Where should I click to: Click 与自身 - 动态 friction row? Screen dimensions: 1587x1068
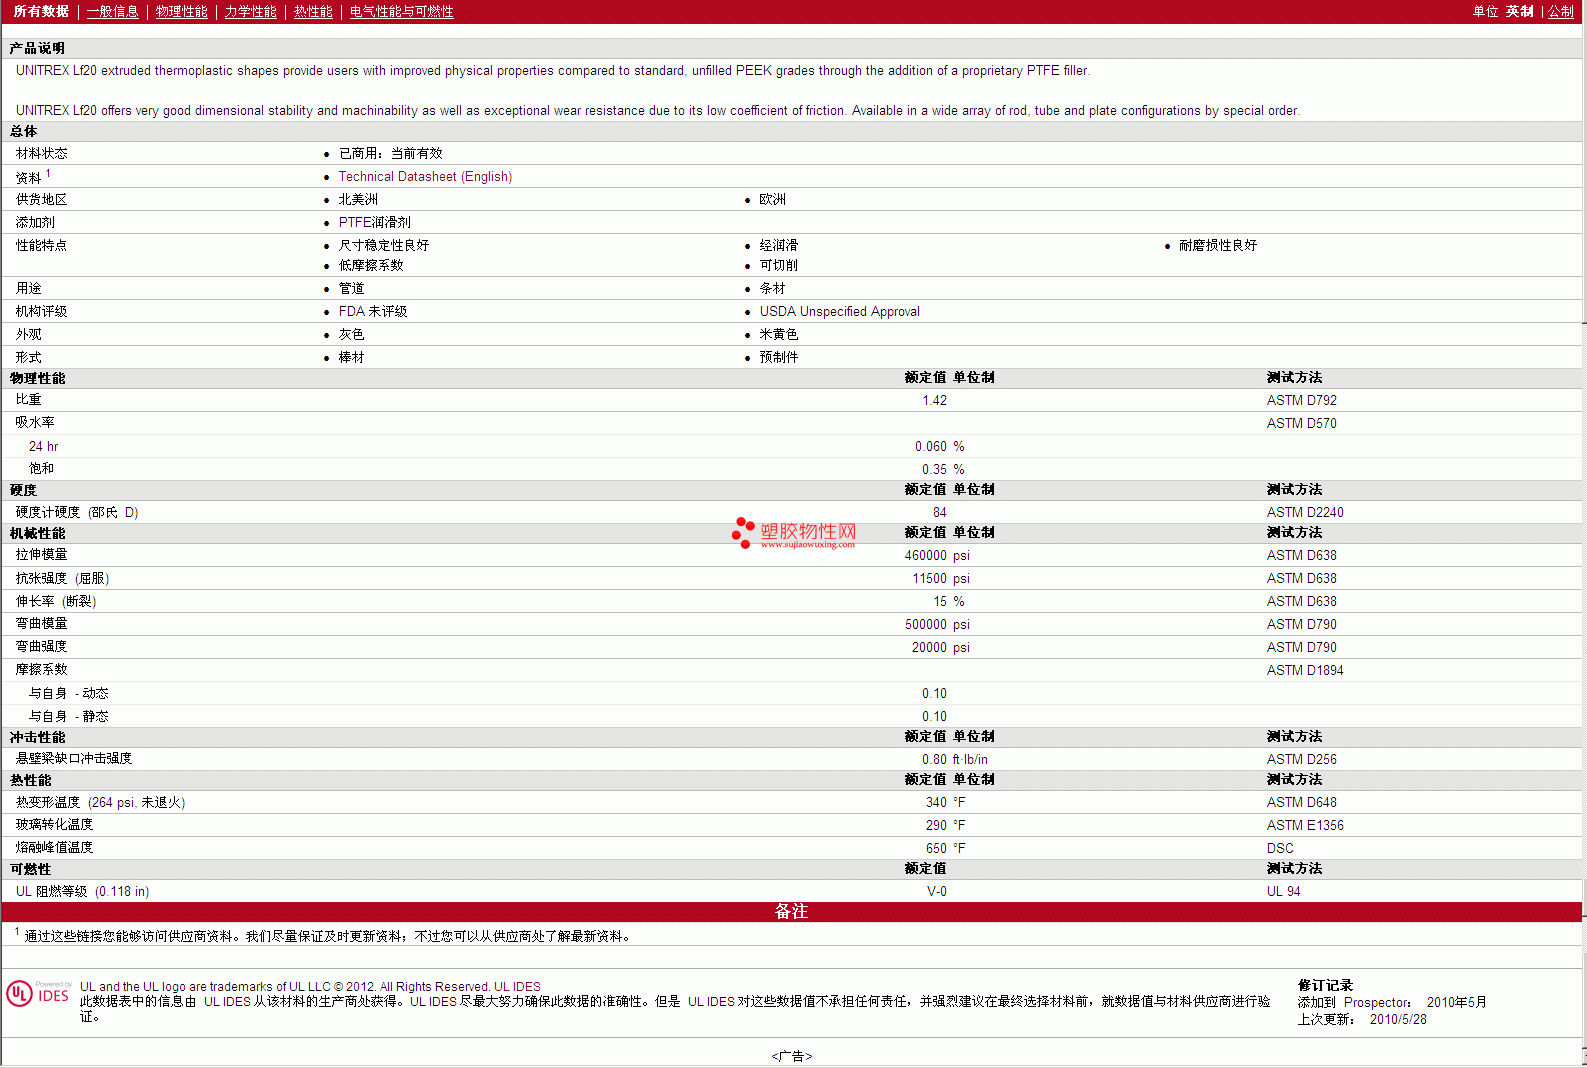pos(68,693)
